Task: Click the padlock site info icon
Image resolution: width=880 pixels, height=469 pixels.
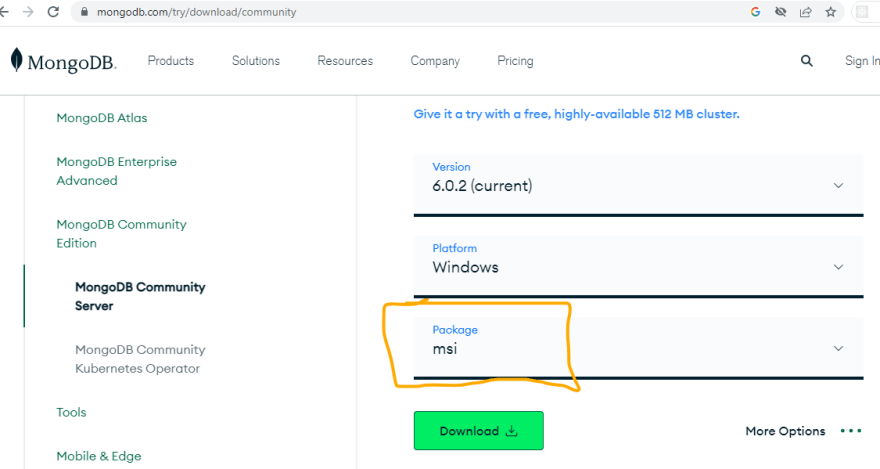Action: point(84,12)
